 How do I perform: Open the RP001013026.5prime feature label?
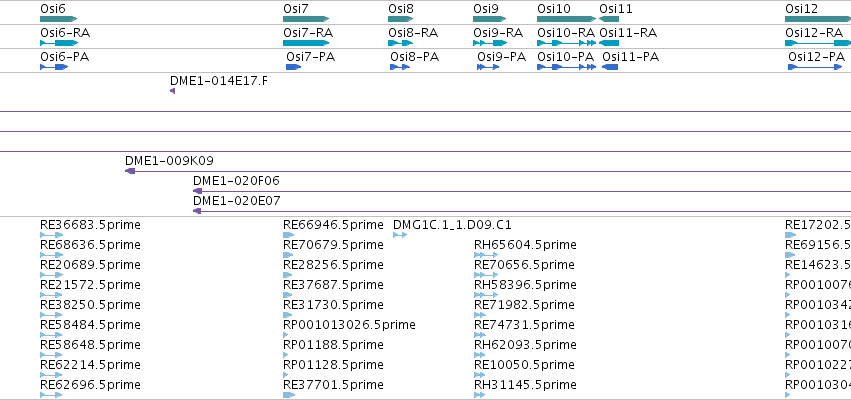(x=350, y=325)
